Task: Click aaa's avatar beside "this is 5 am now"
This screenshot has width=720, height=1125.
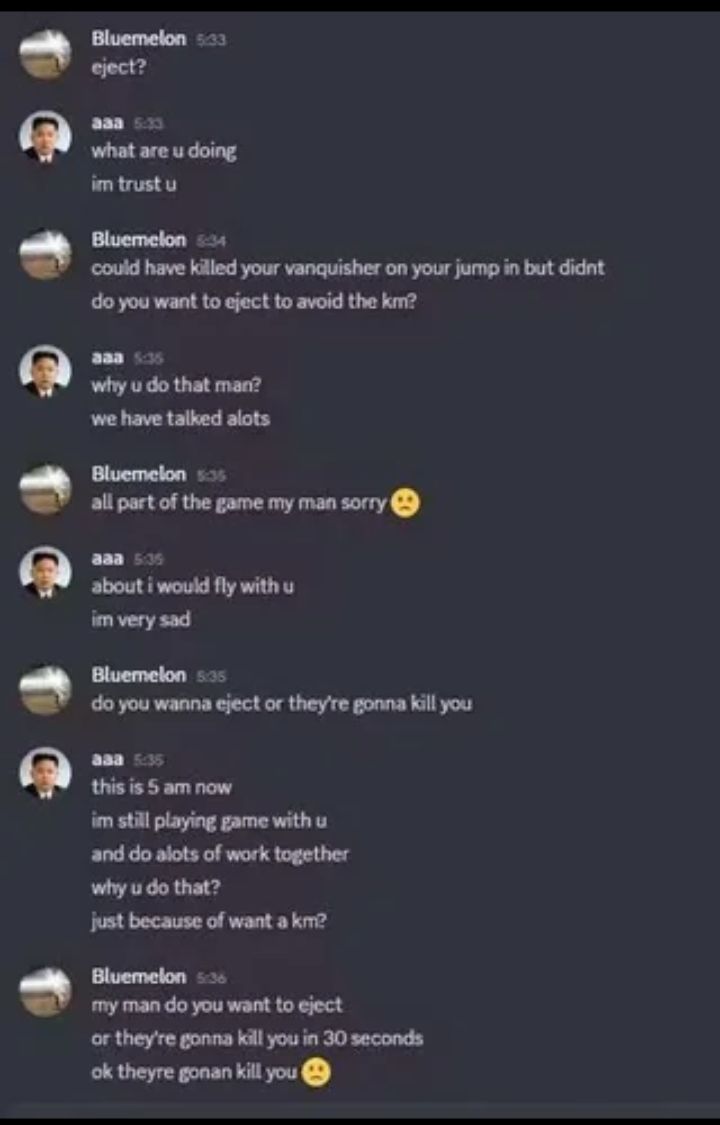Action: (x=45, y=773)
